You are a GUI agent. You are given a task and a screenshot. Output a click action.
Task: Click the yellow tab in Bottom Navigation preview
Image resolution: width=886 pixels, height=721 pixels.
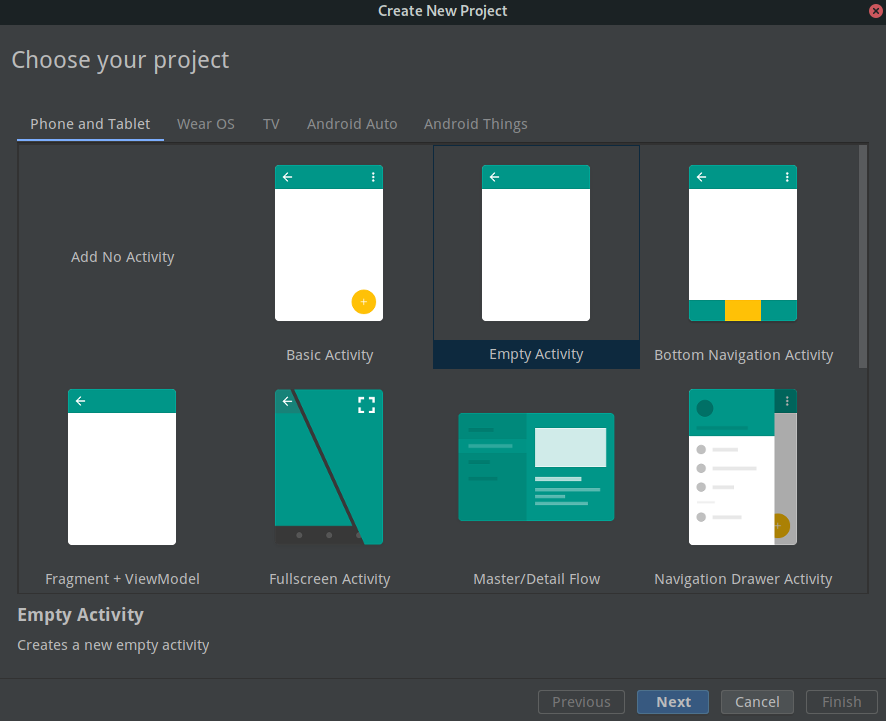pyautogui.click(x=742, y=311)
